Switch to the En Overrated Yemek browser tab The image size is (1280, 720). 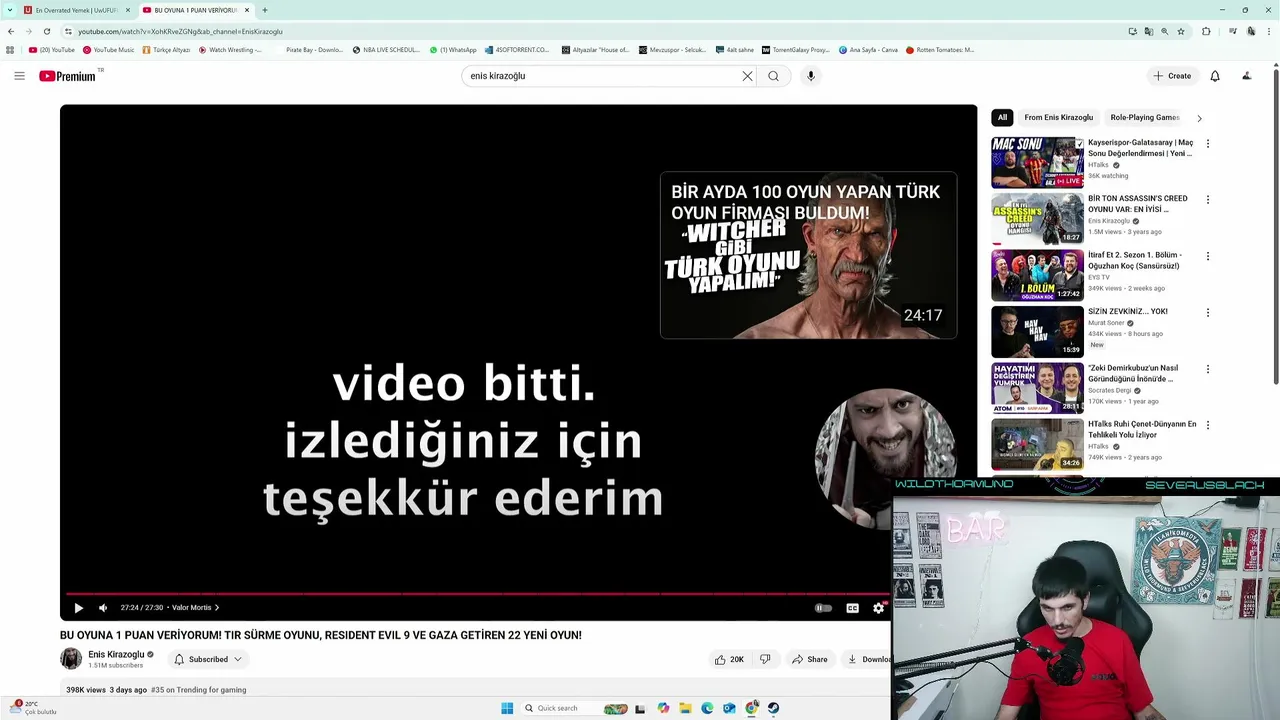(x=76, y=10)
